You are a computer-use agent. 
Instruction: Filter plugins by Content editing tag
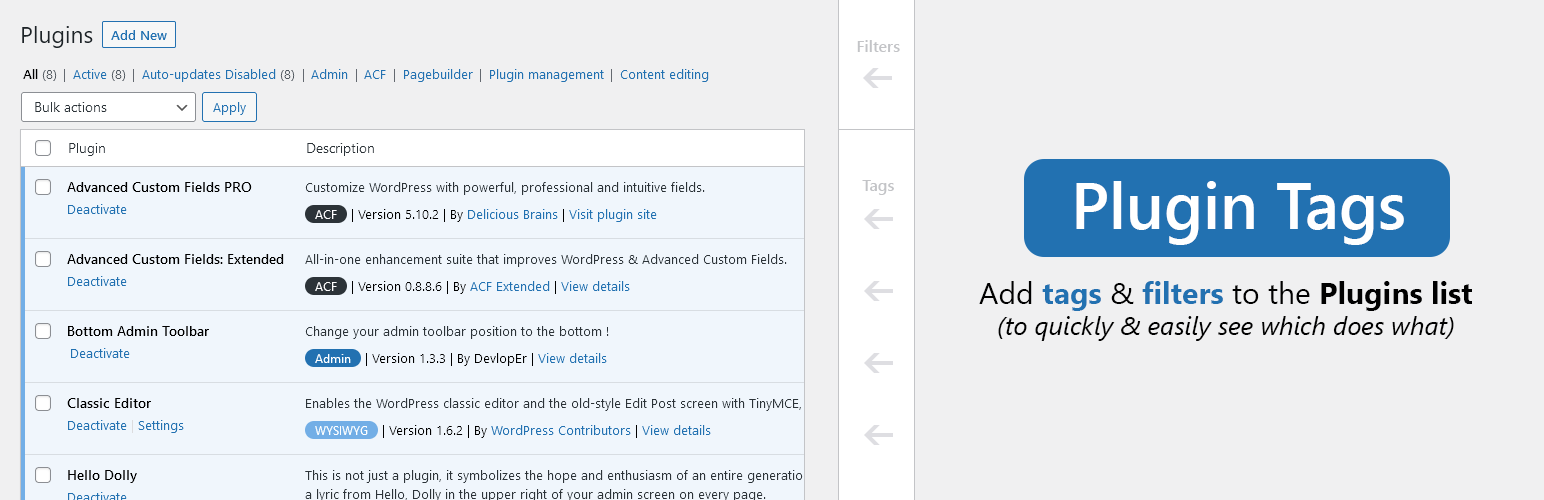(x=664, y=75)
